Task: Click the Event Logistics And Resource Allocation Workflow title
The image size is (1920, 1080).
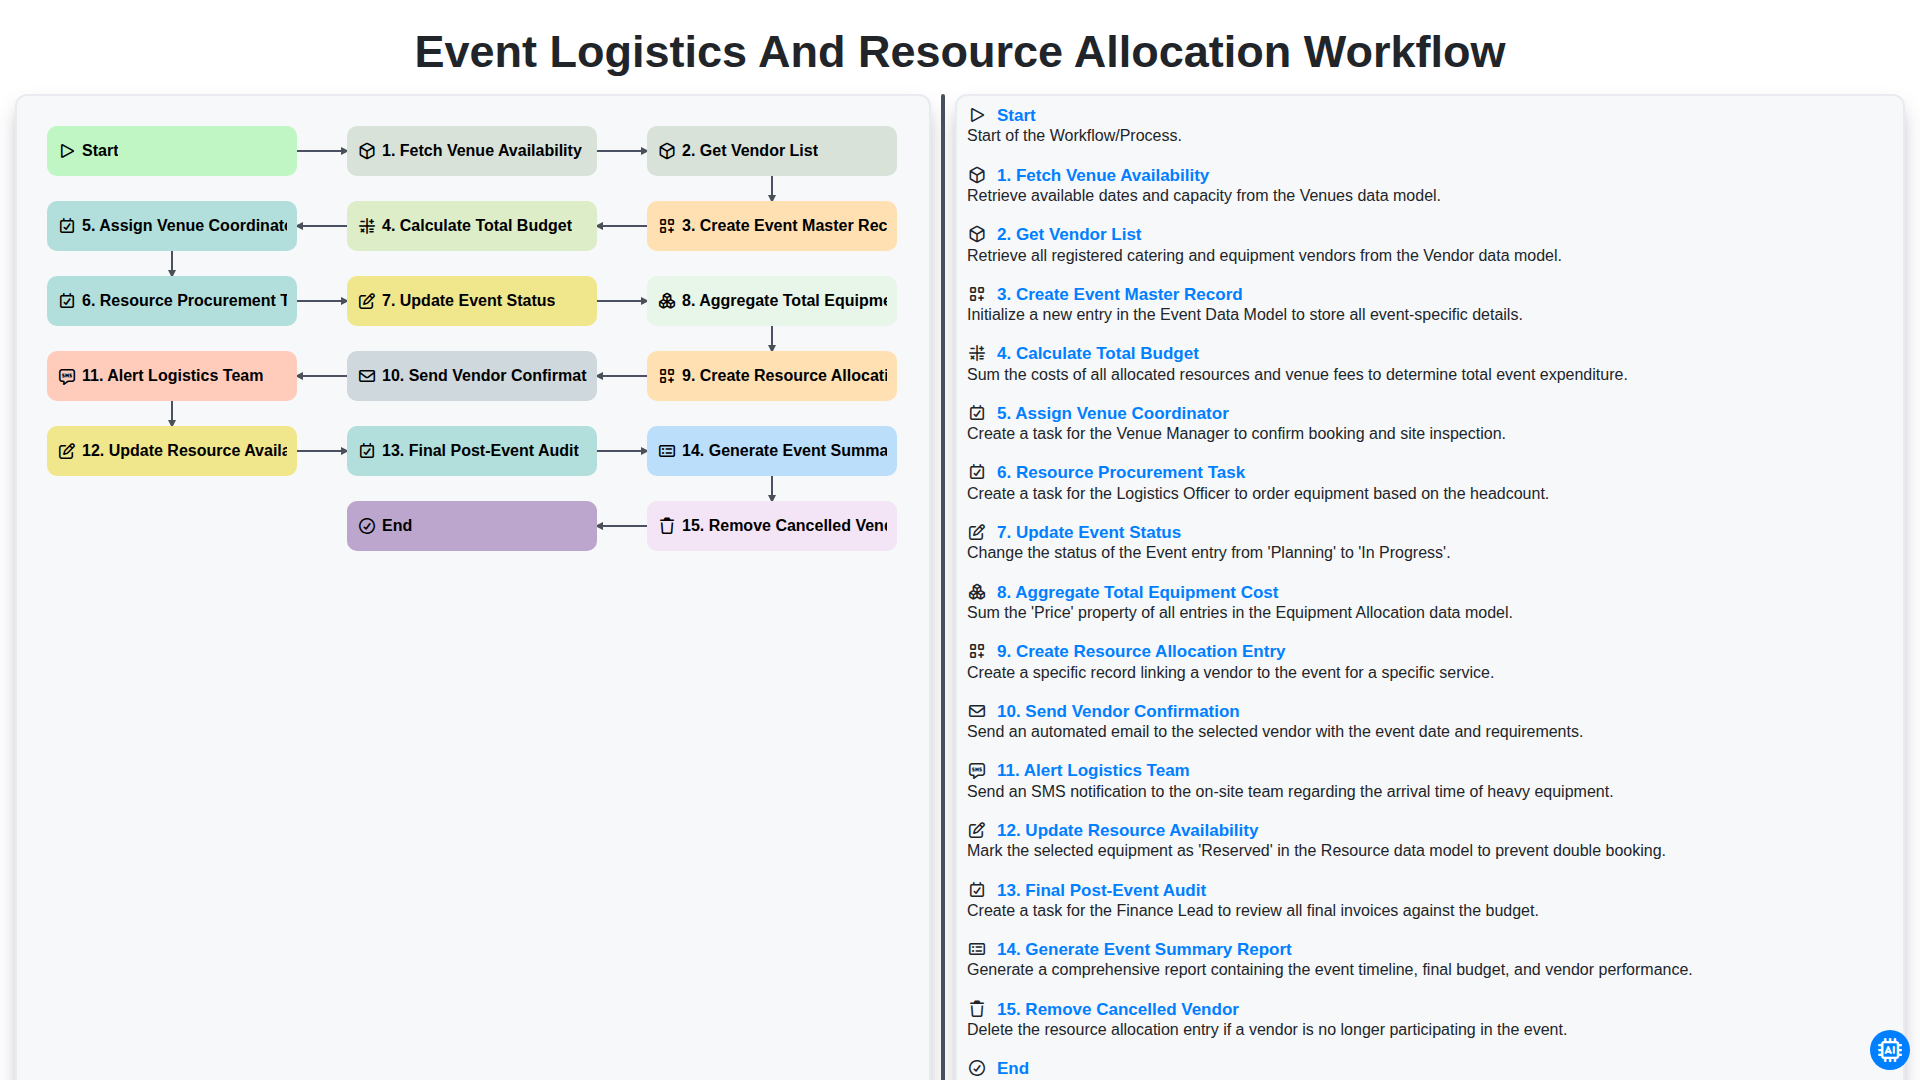Action: [x=960, y=52]
